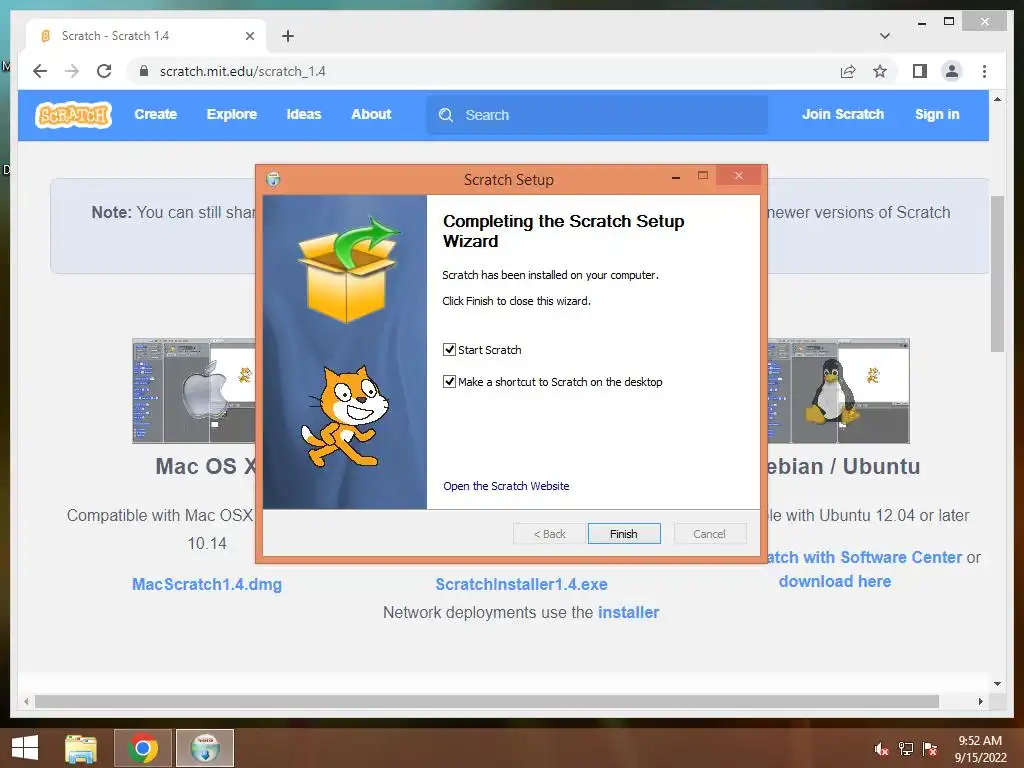Open the Create menu item on Scratch site
The image size is (1024, 768).
coord(155,114)
